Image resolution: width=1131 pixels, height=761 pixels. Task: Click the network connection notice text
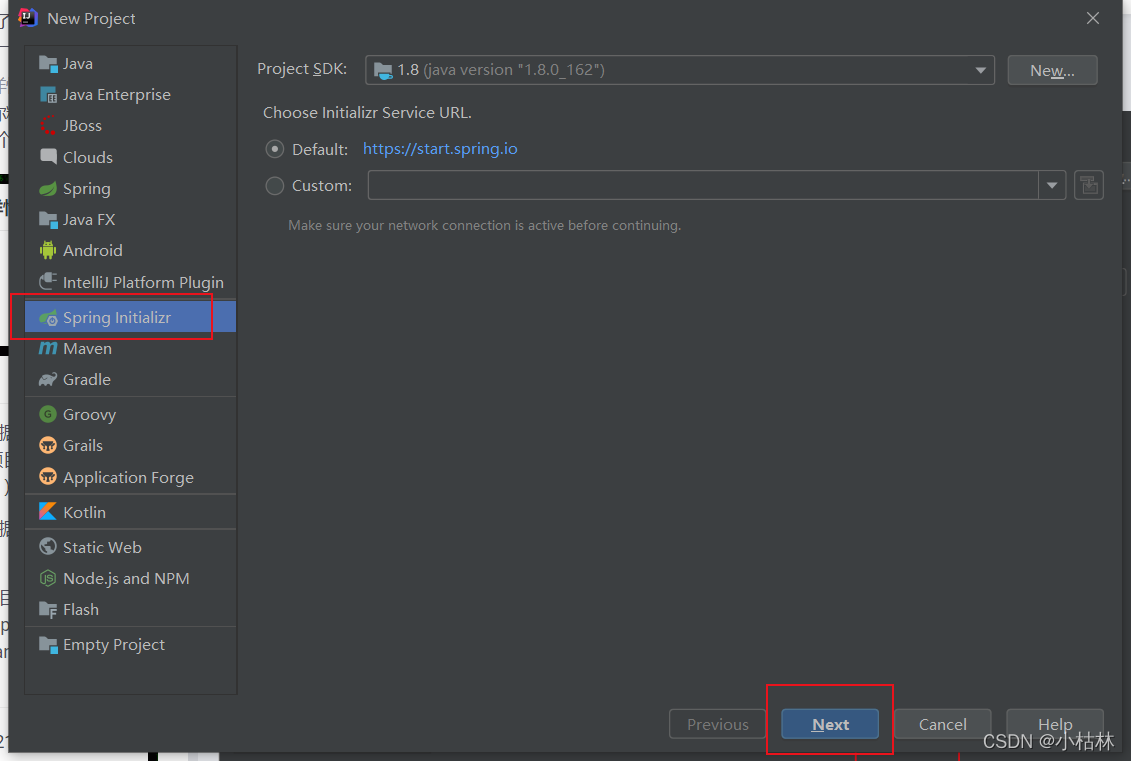point(485,225)
